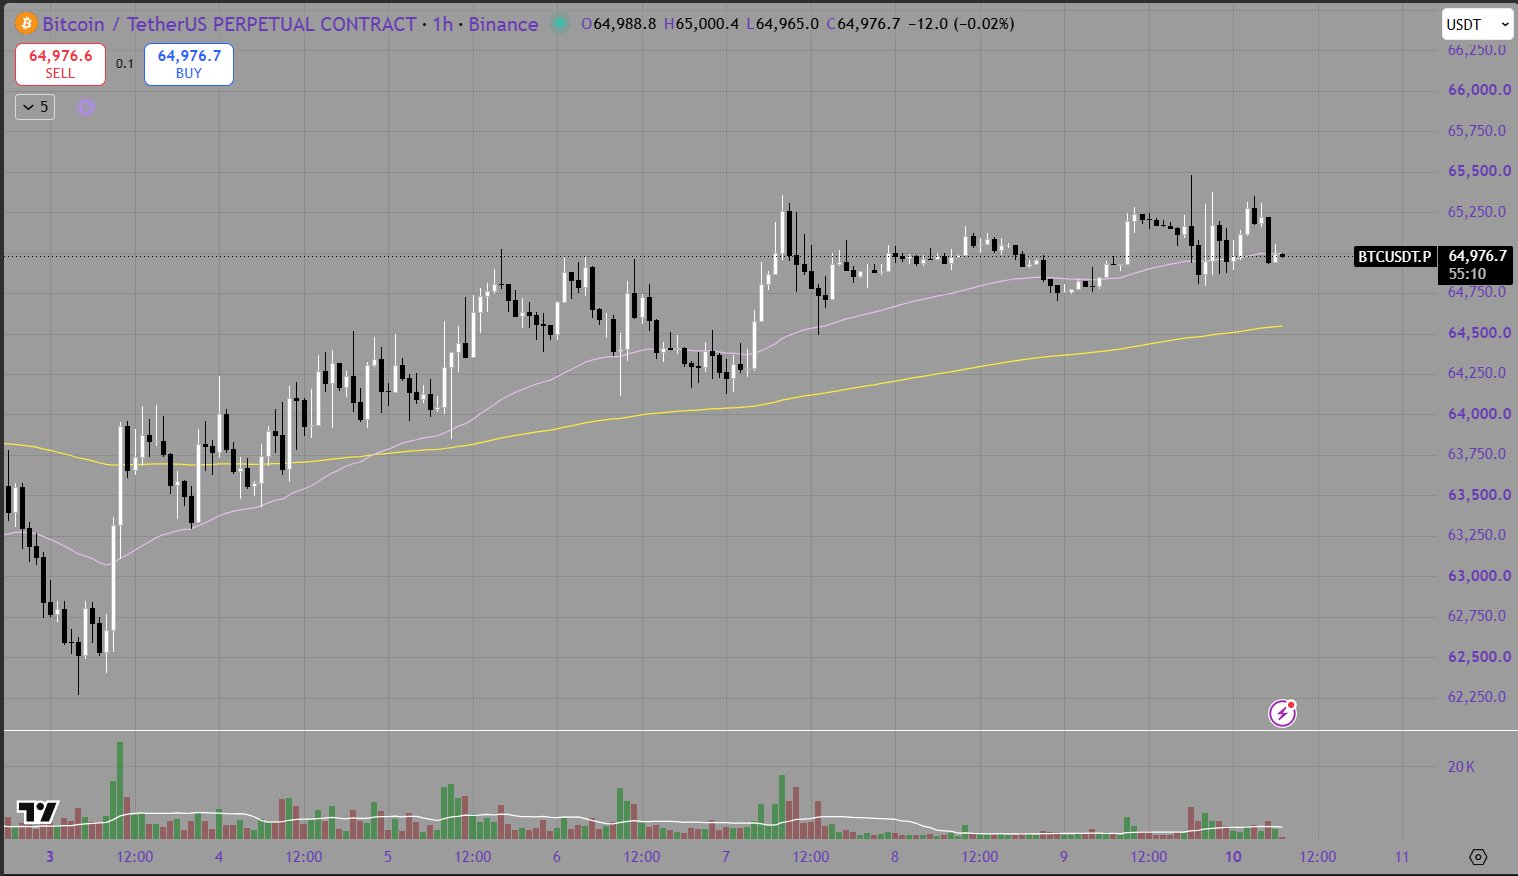Click date label 5 on time axis
The image size is (1518, 876).
pyautogui.click(x=388, y=857)
